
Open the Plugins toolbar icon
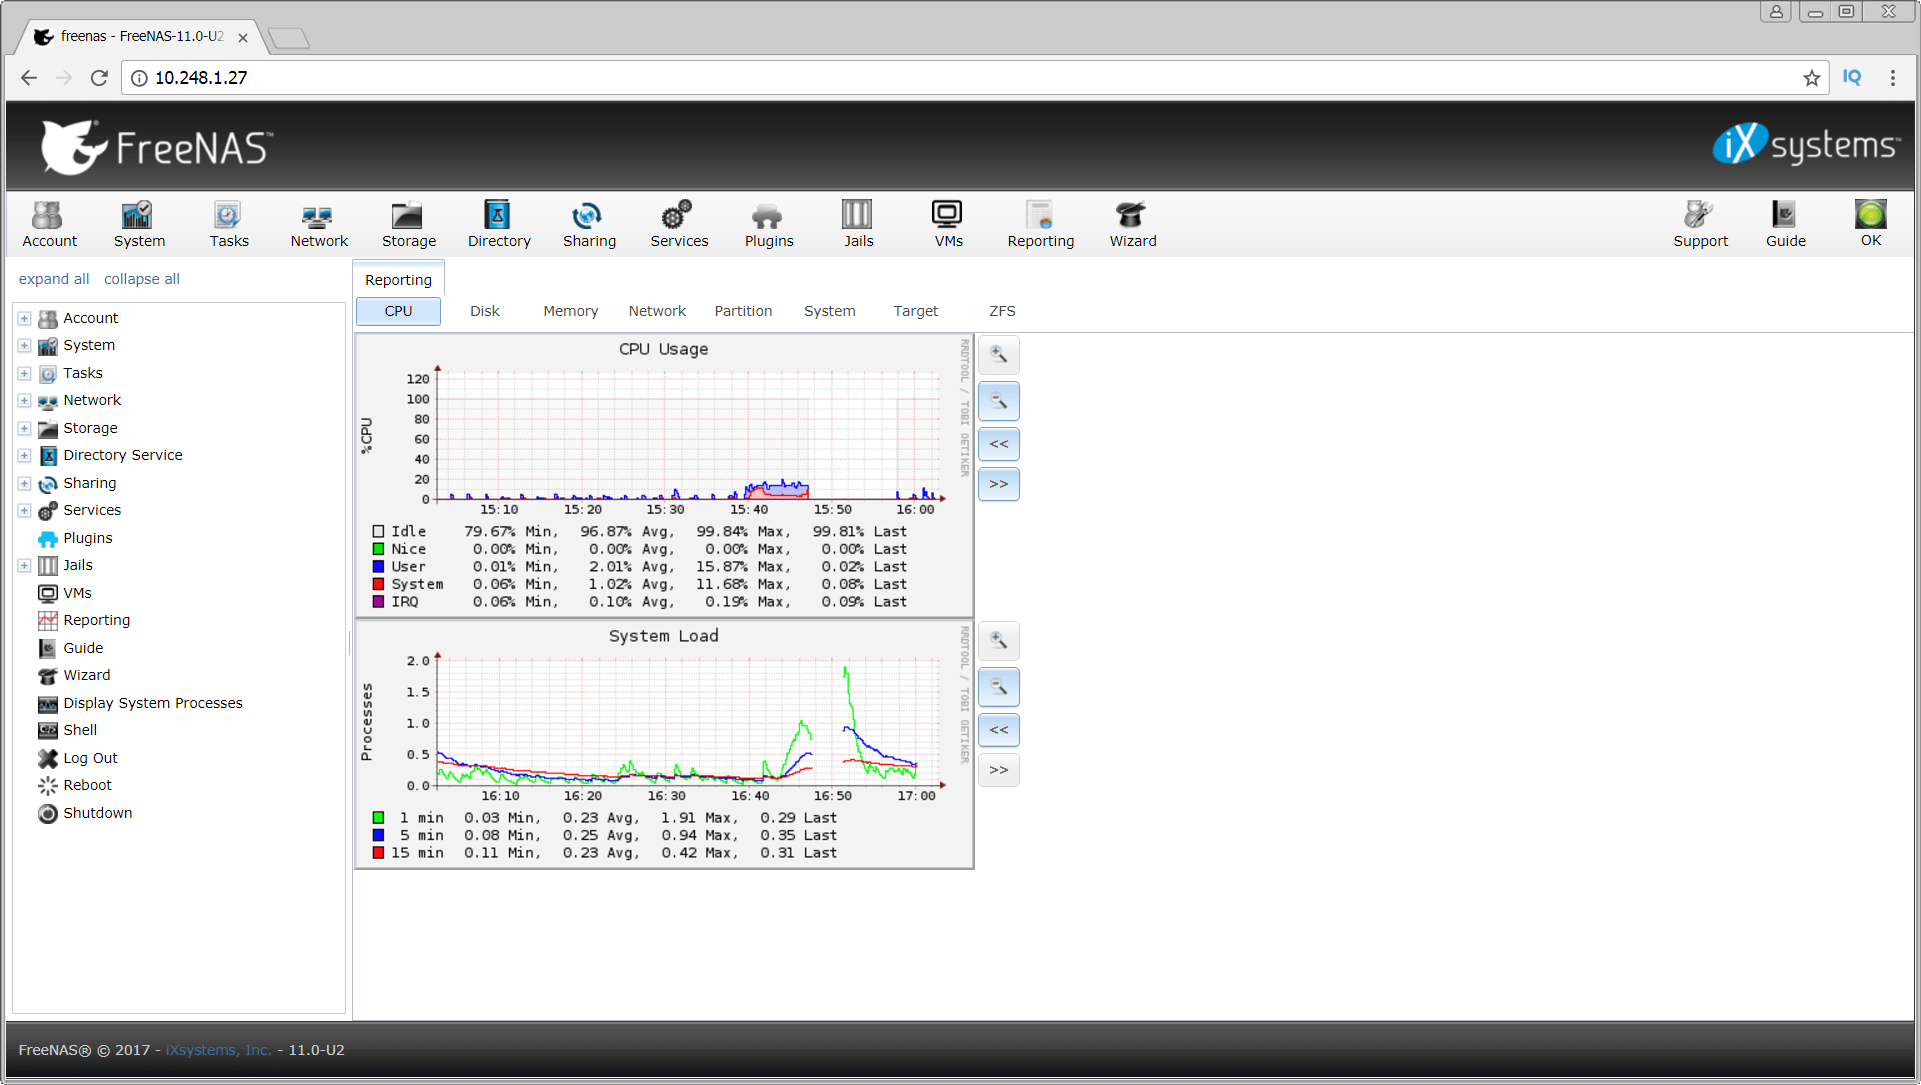[769, 224]
